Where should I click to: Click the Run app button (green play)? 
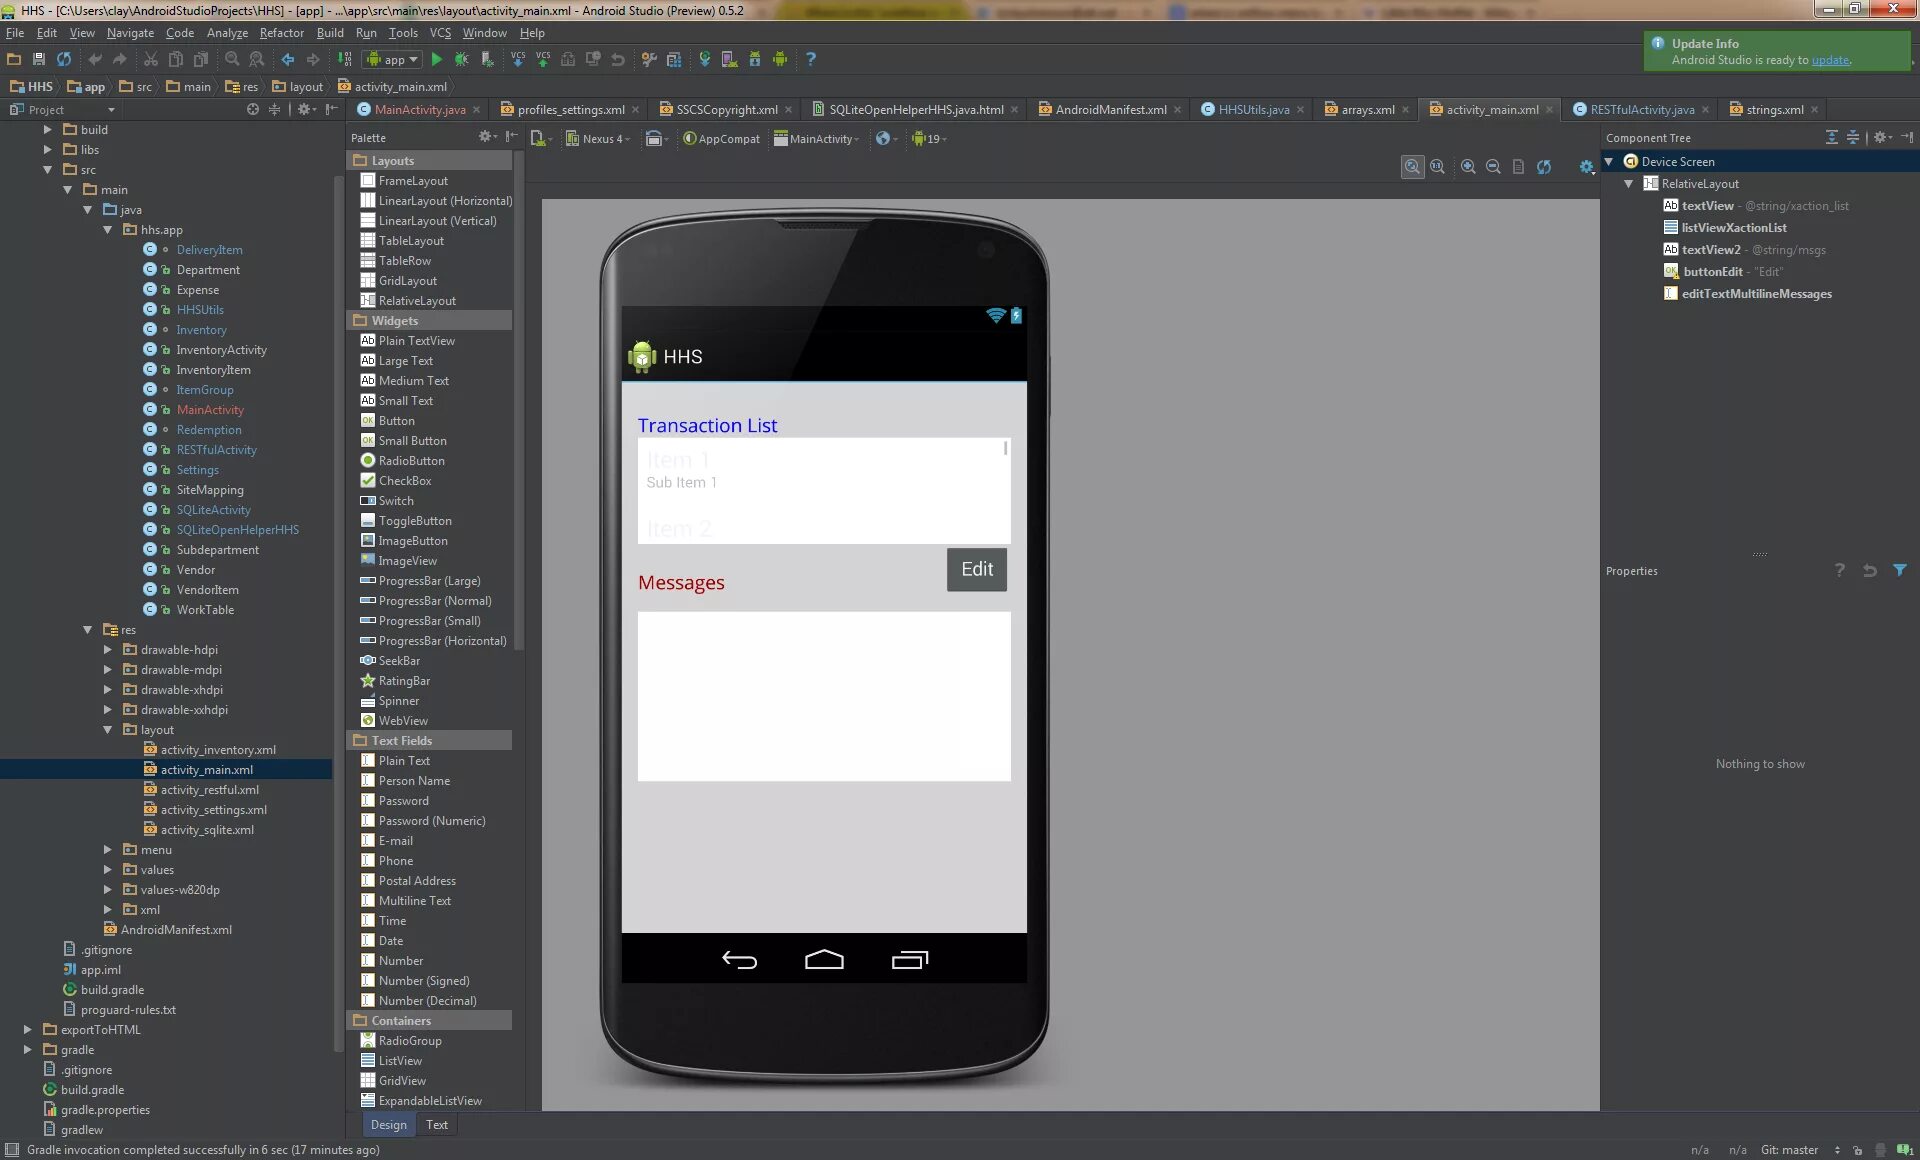coord(436,58)
